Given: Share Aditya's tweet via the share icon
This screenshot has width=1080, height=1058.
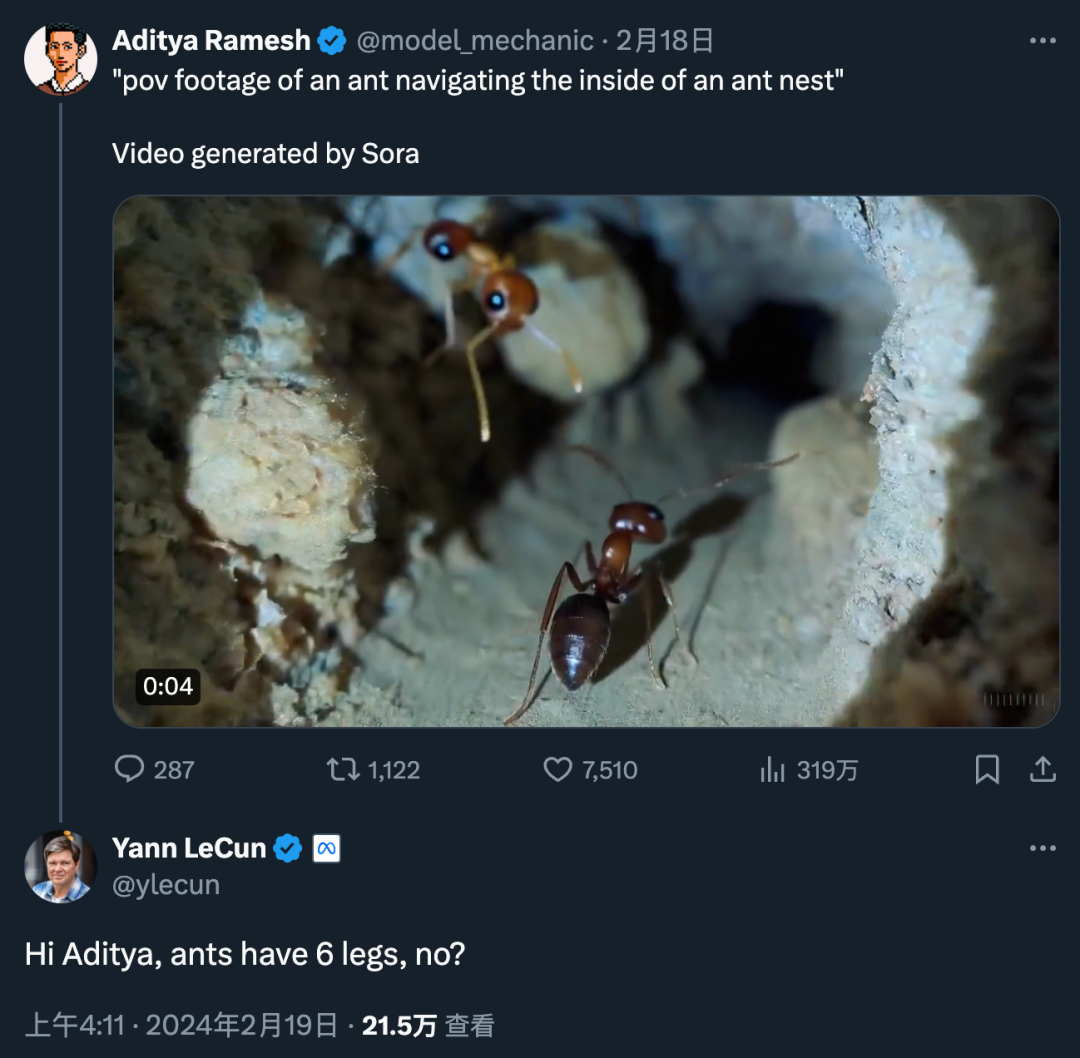Looking at the screenshot, I should 1041,769.
